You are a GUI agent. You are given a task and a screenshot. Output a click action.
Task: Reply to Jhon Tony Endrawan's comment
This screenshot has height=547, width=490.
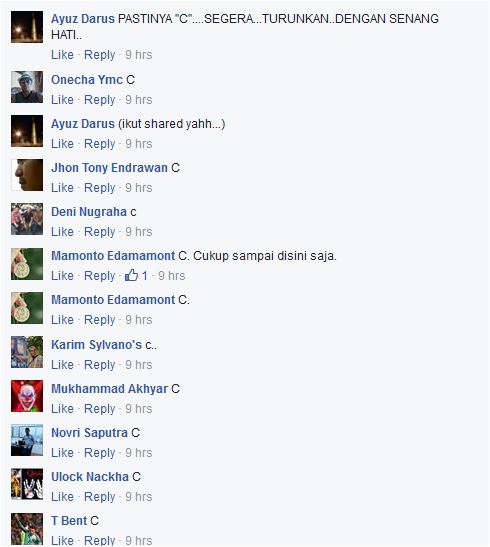(99, 188)
